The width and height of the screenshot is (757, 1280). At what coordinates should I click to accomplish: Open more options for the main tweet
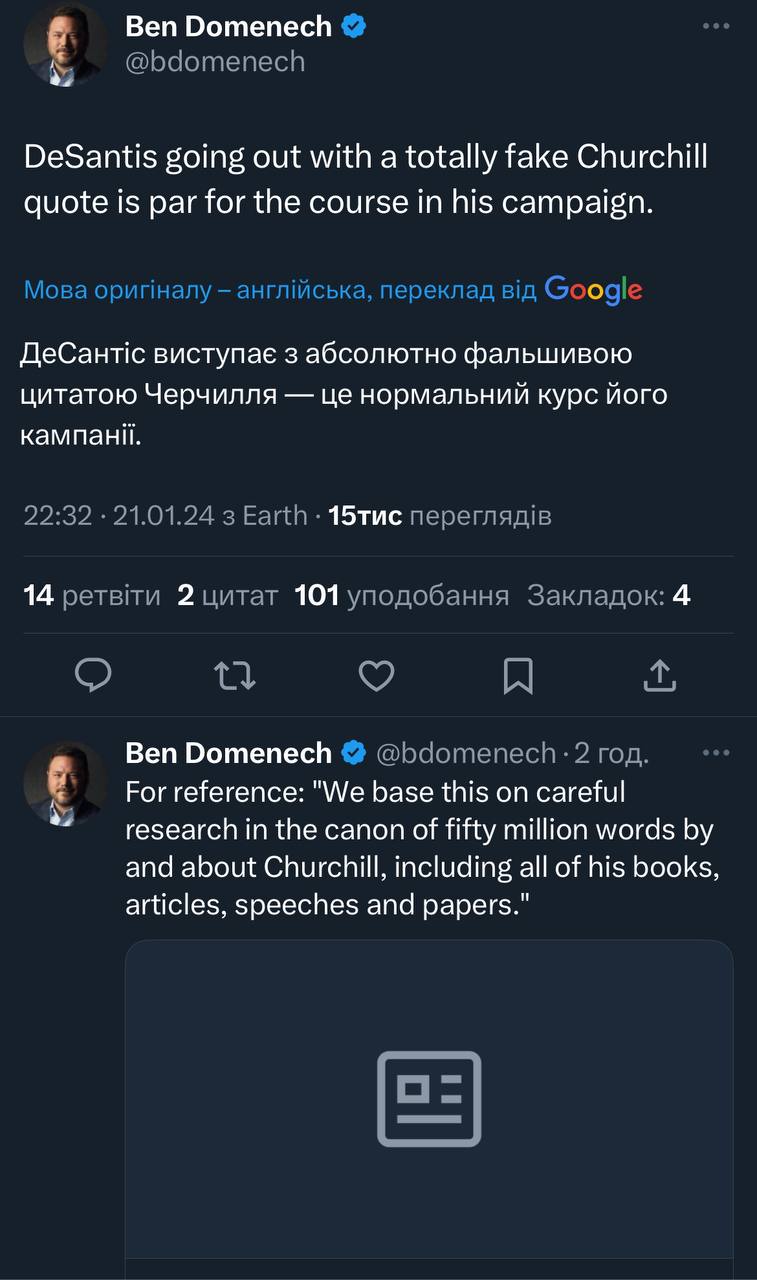point(716,27)
